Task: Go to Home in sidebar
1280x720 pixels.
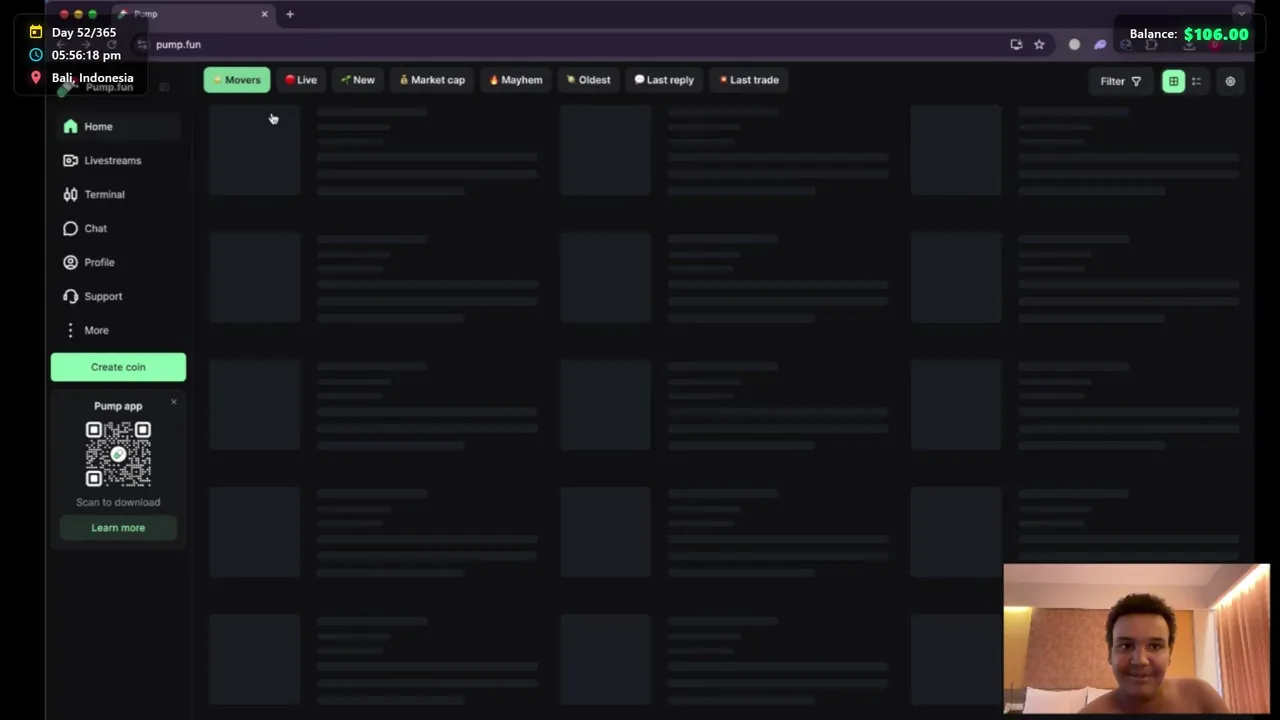Action: (115, 126)
